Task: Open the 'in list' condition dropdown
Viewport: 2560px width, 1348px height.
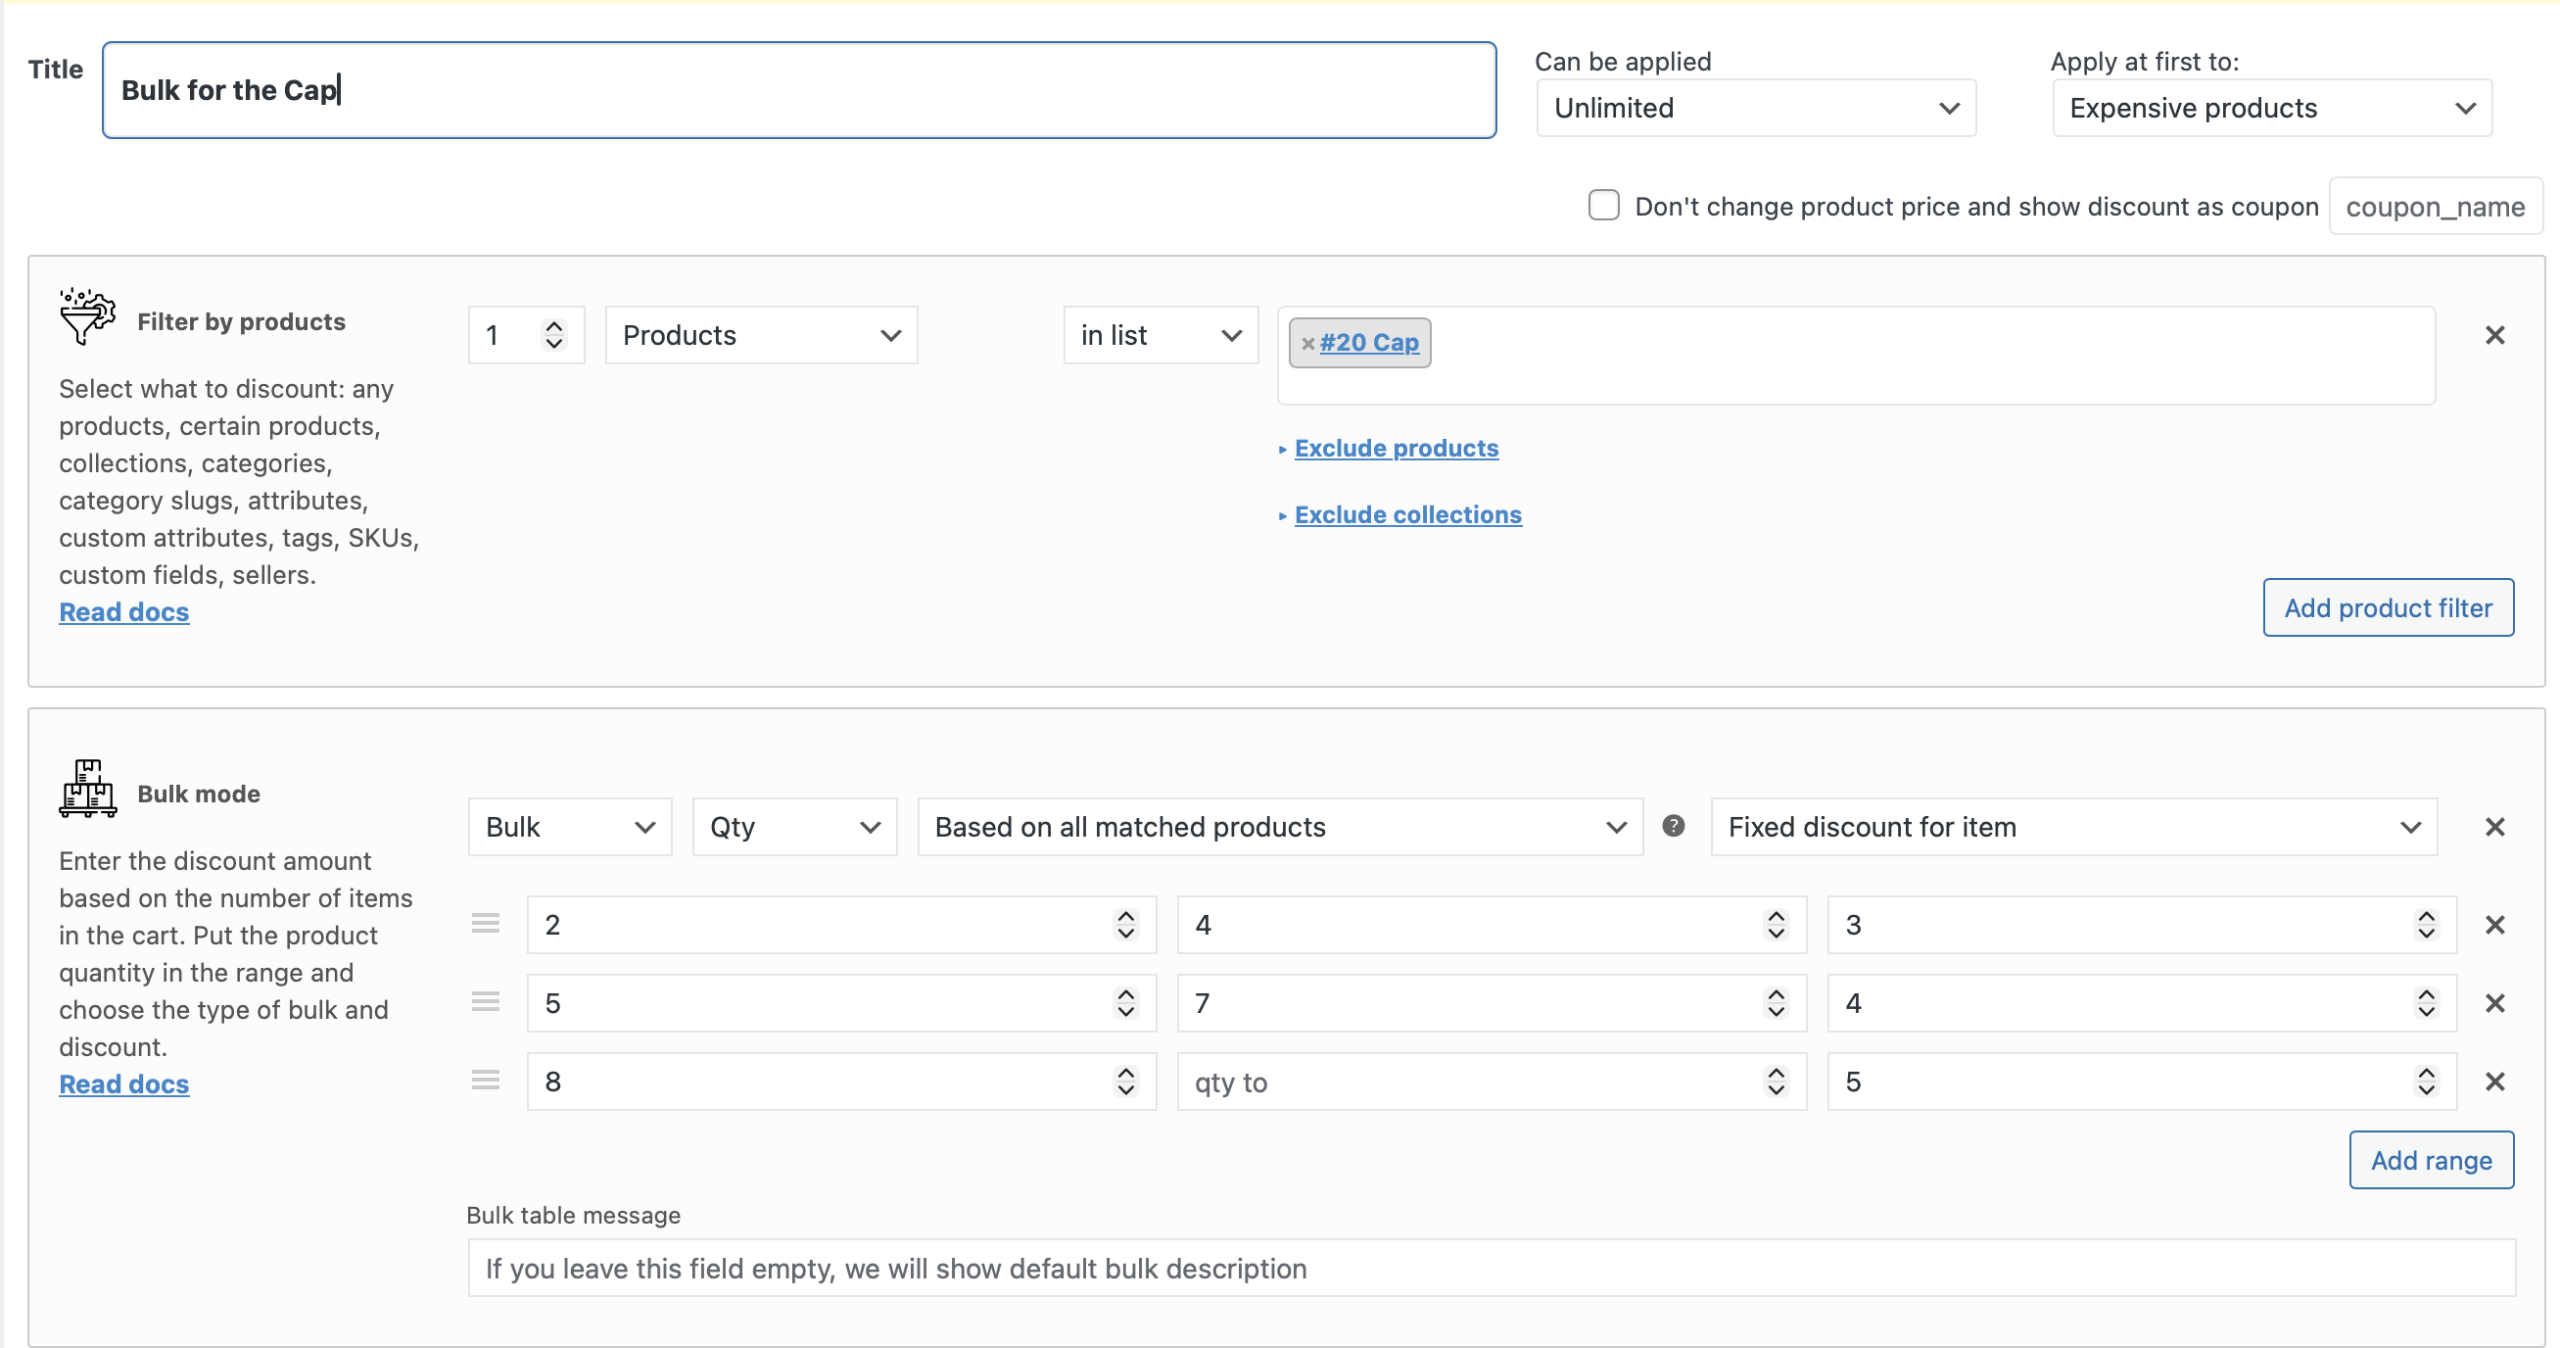Action: click(1160, 336)
